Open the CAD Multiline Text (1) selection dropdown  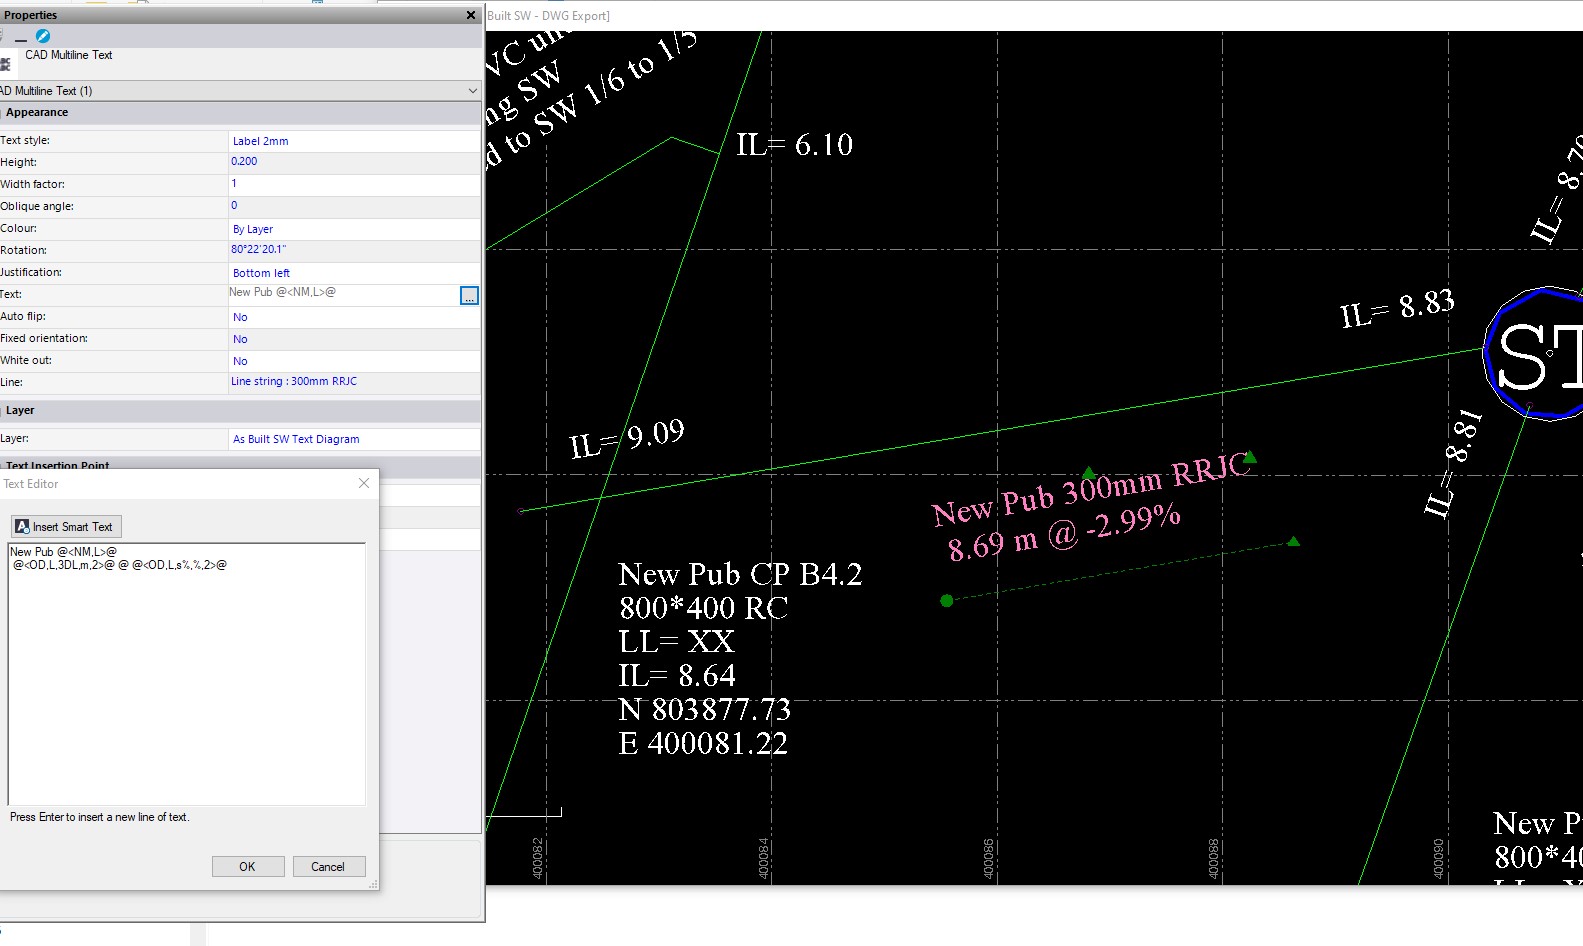472,91
